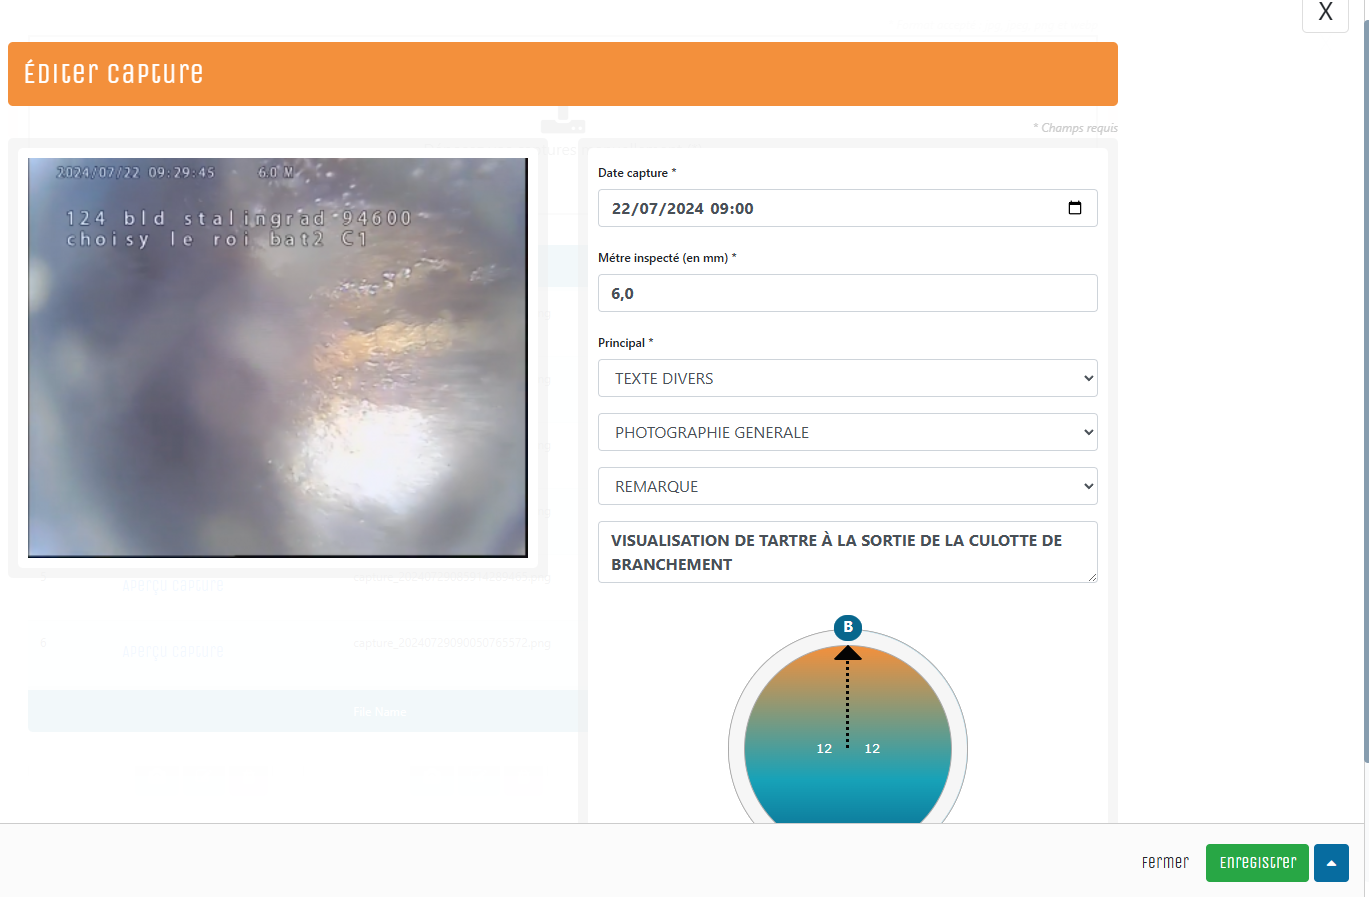Click the orange Éditer capture header bar
1369x897 pixels.
562,74
